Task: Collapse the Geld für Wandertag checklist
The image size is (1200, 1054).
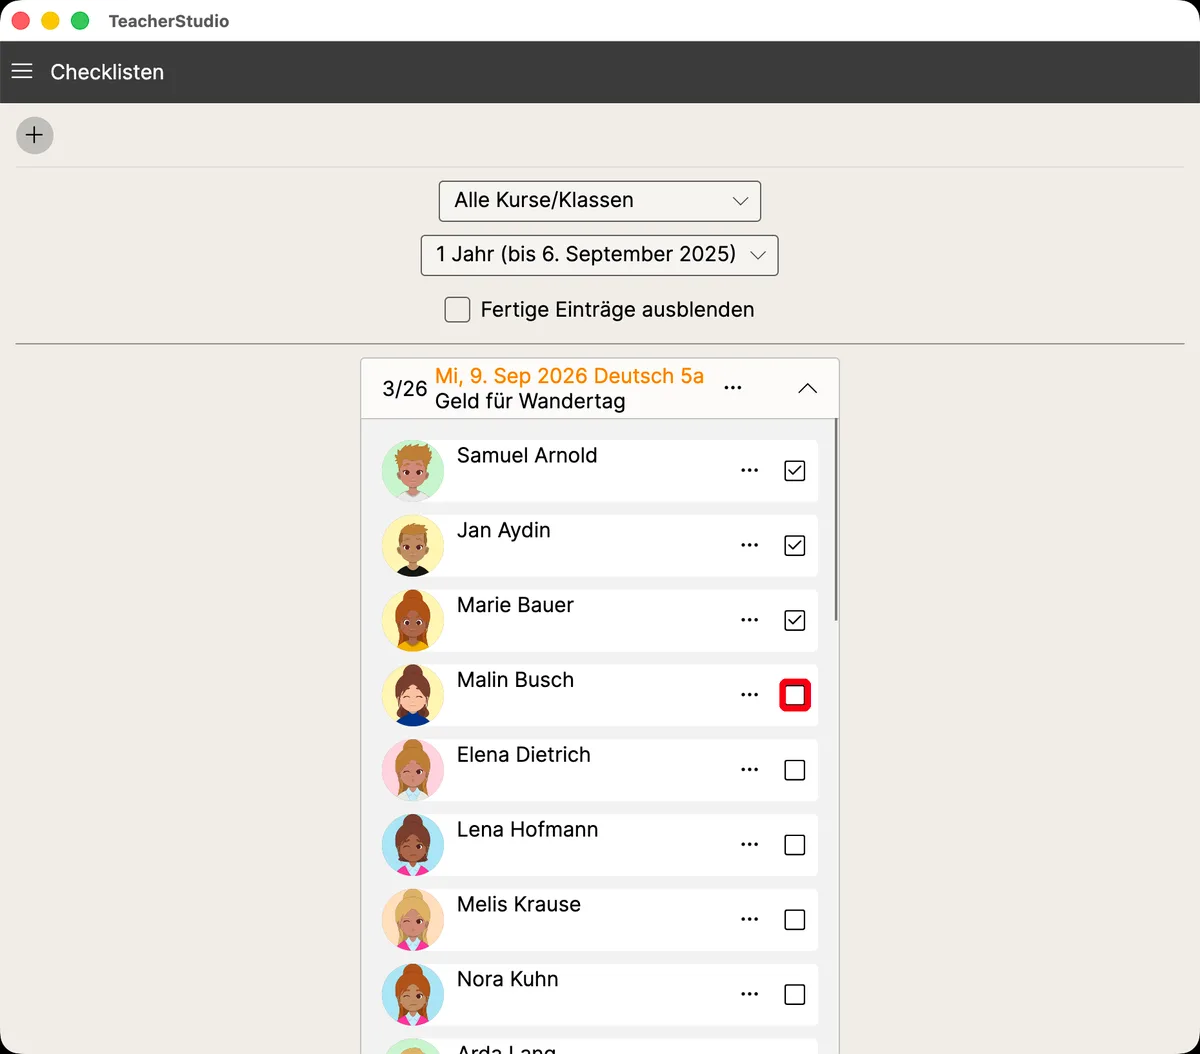Action: tap(808, 388)
